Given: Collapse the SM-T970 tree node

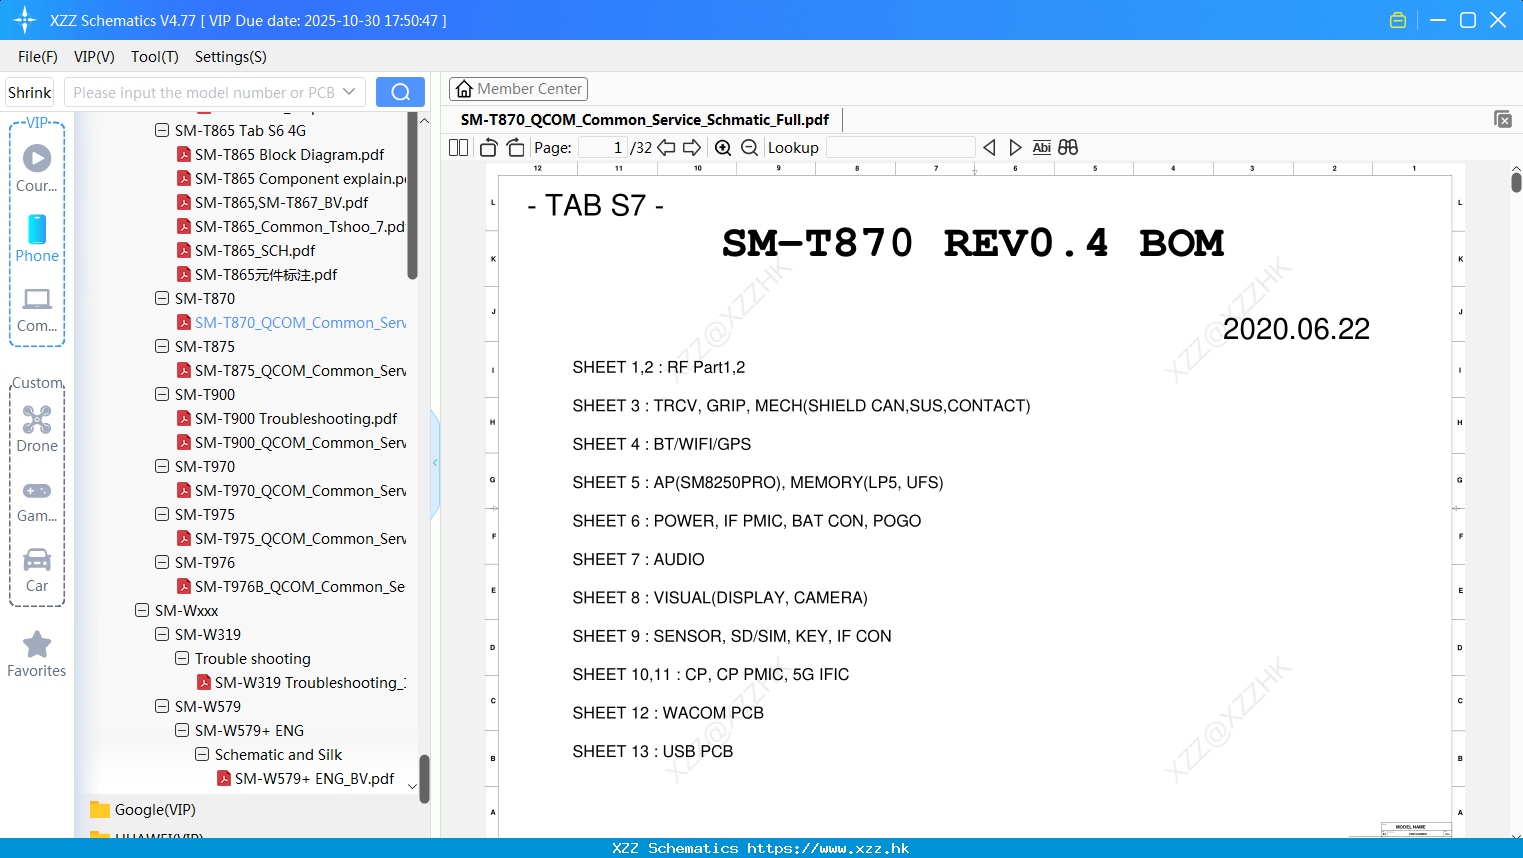Looking at the screenshot, I should click(162, 466).
